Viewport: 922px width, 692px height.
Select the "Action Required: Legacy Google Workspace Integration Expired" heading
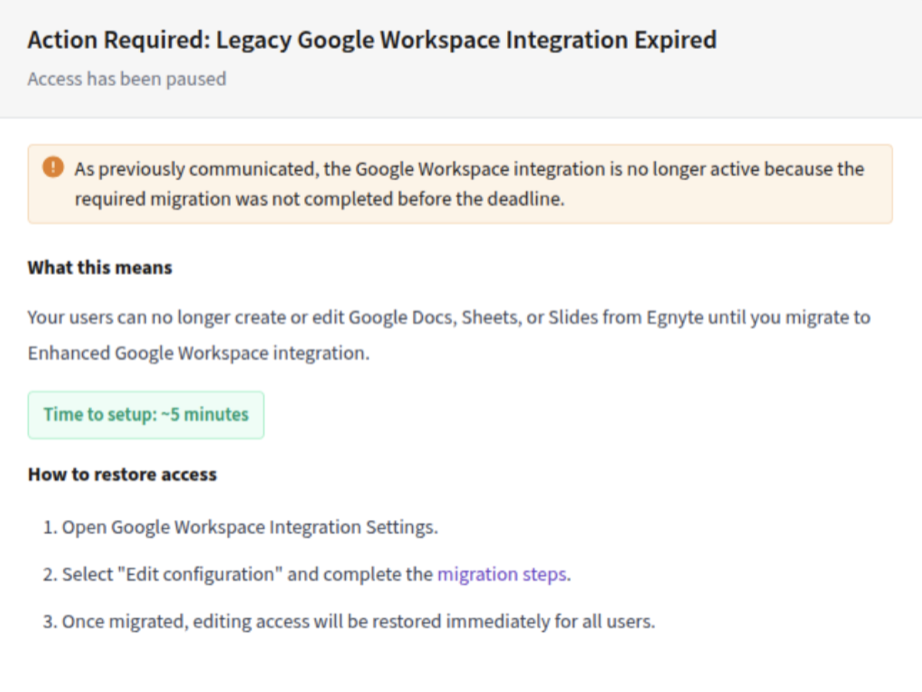tap(372, 40)
